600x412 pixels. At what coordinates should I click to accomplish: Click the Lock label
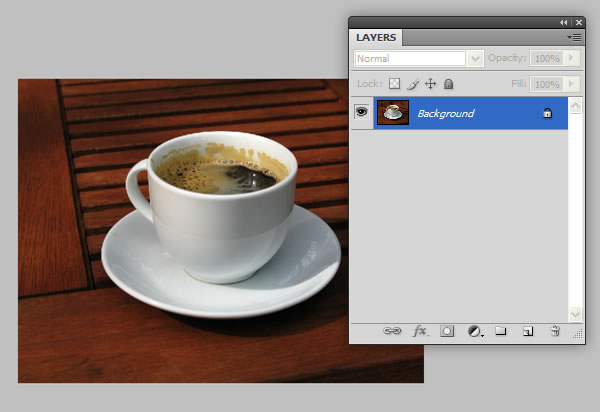(369, 84)
